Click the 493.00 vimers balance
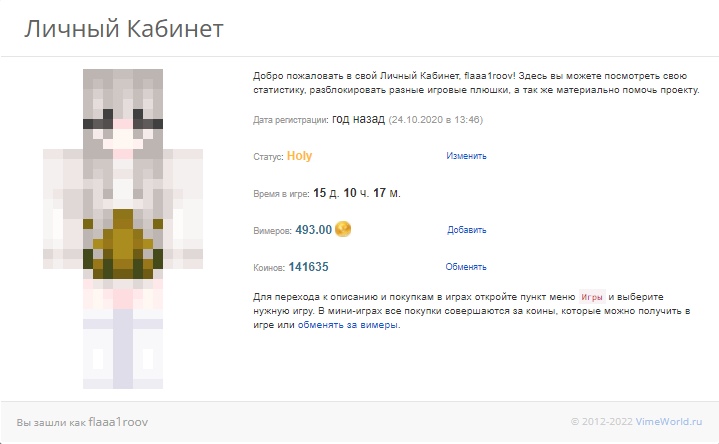The width and height of the screenshot is (719, 444). click(x=314, y=230)
